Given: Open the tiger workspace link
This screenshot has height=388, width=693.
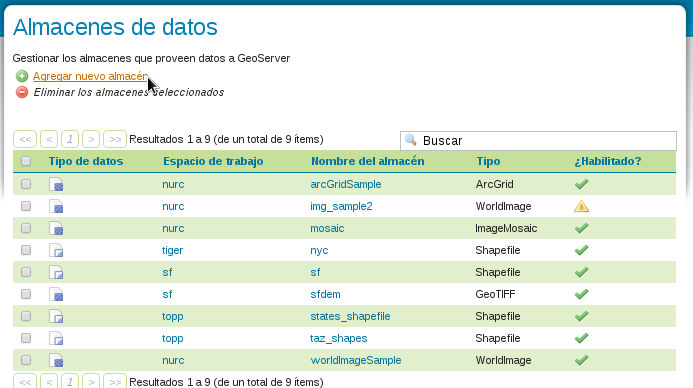Looking at the screenshot, I should (x=172, y=251).
